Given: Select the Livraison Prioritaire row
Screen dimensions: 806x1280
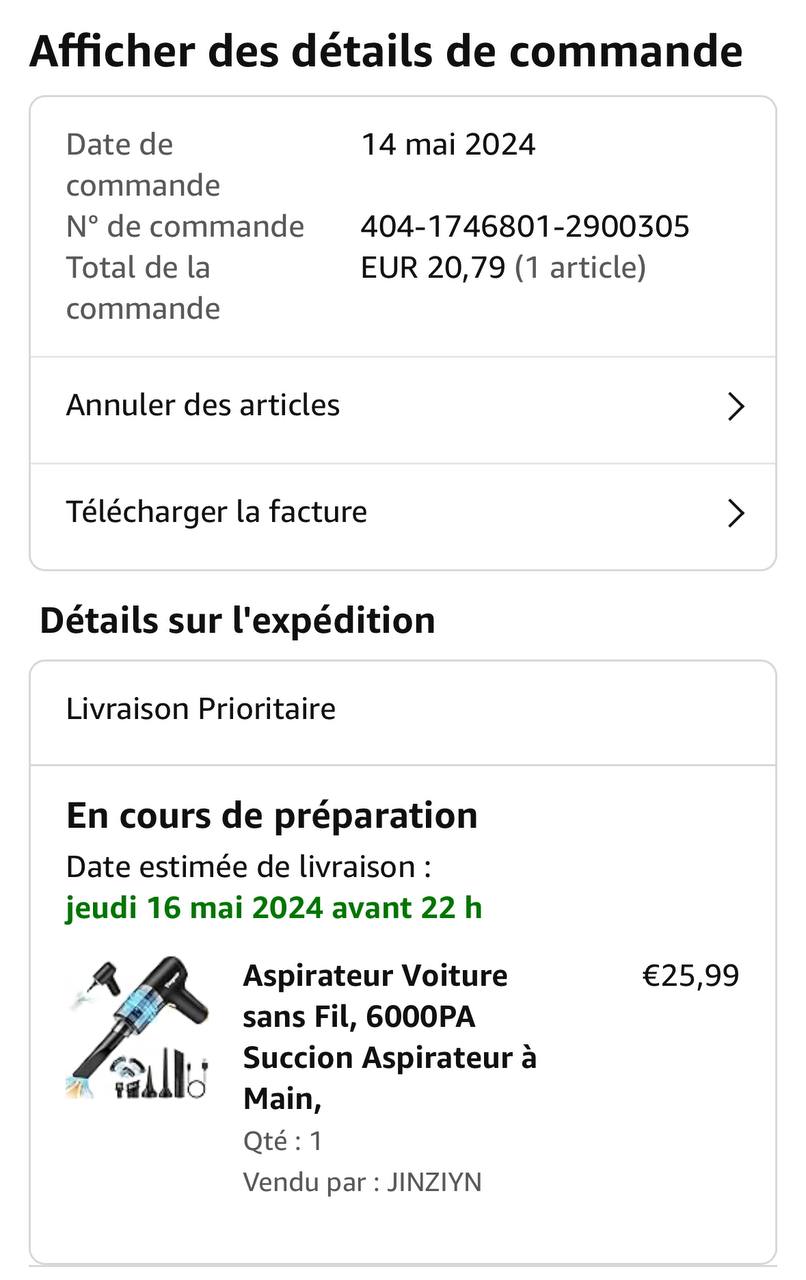Looking at the screenshot, I should click(x=201, y=709).
